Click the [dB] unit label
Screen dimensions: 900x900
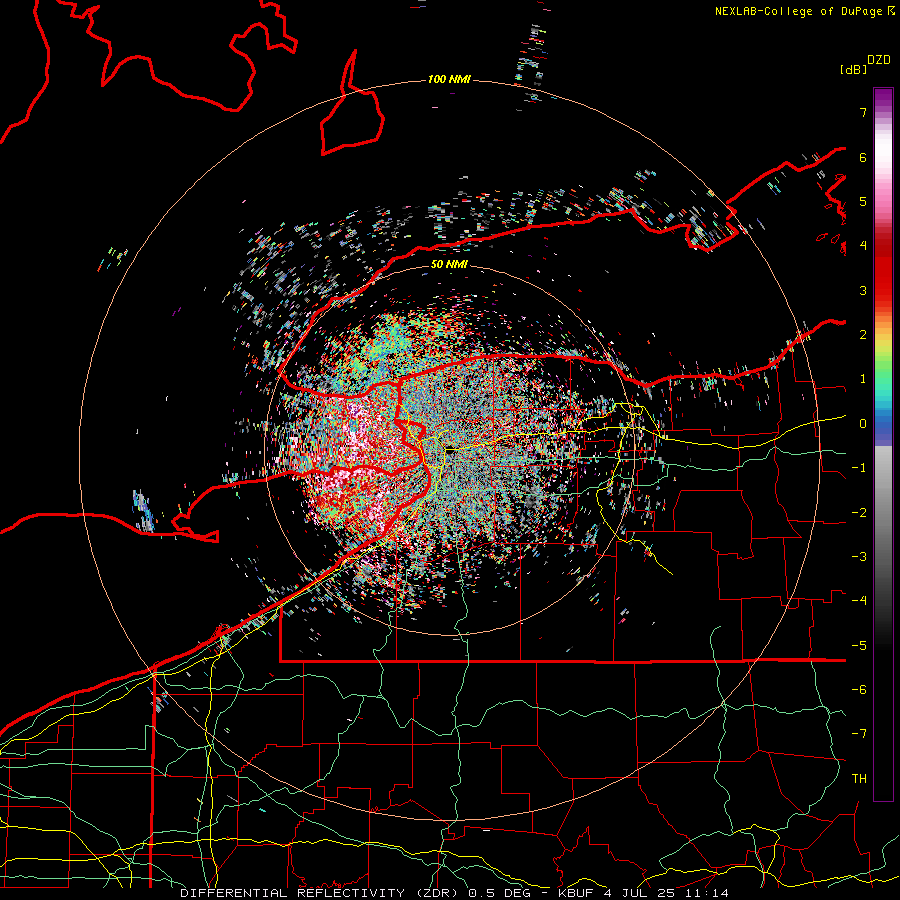(x=854, y=70)
